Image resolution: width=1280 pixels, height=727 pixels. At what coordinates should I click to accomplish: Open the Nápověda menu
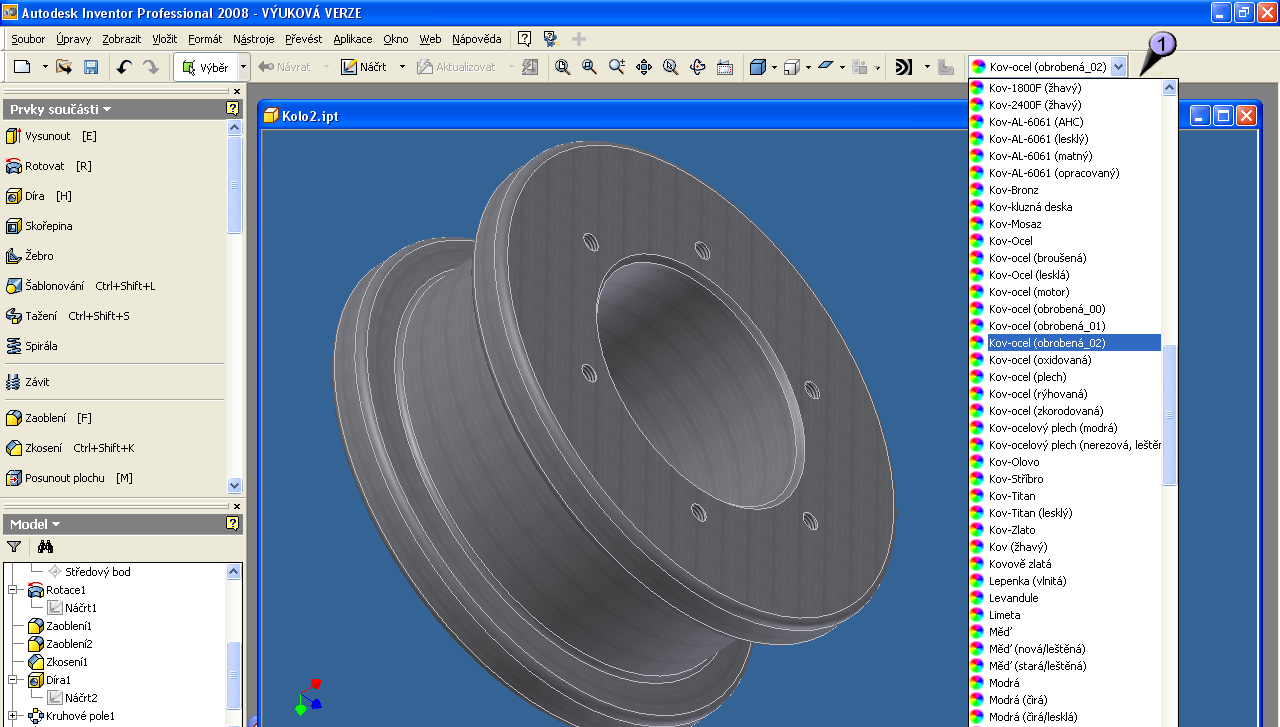[x=477, y=39]
